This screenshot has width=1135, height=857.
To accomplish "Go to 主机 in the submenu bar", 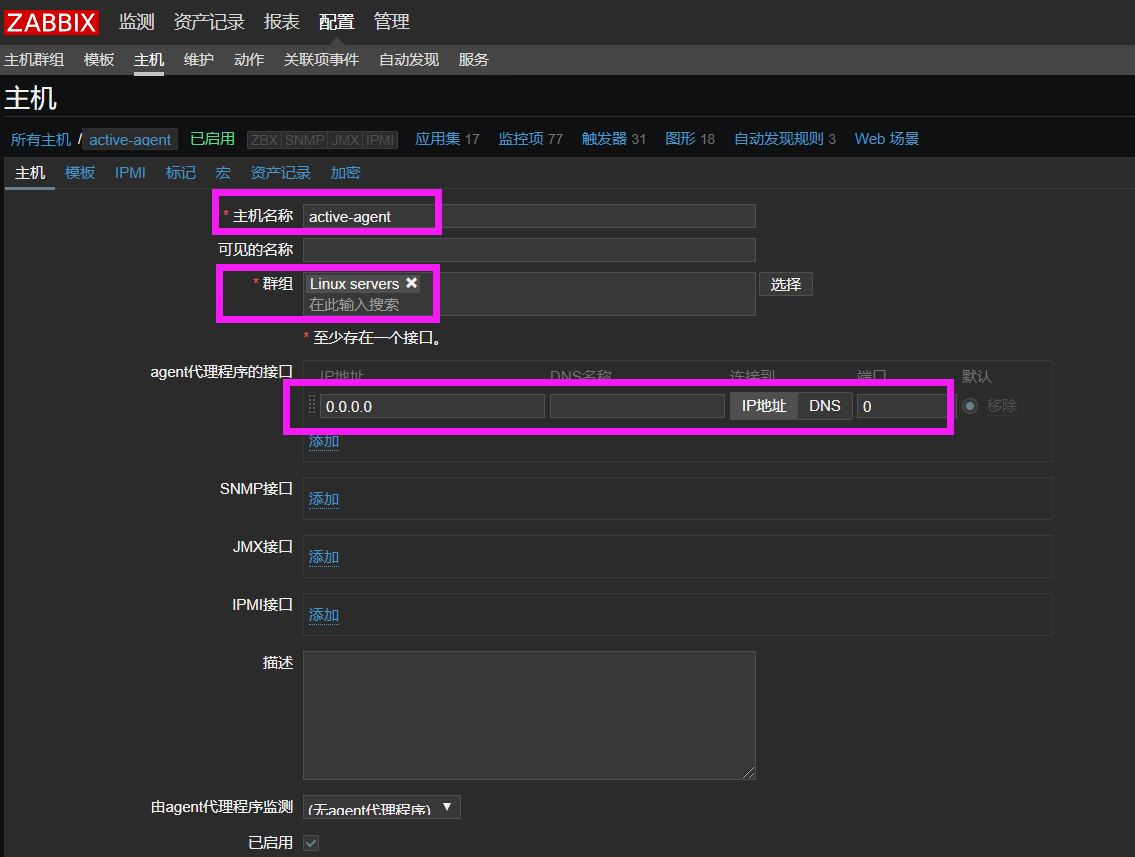I will (x=149, y=59).
